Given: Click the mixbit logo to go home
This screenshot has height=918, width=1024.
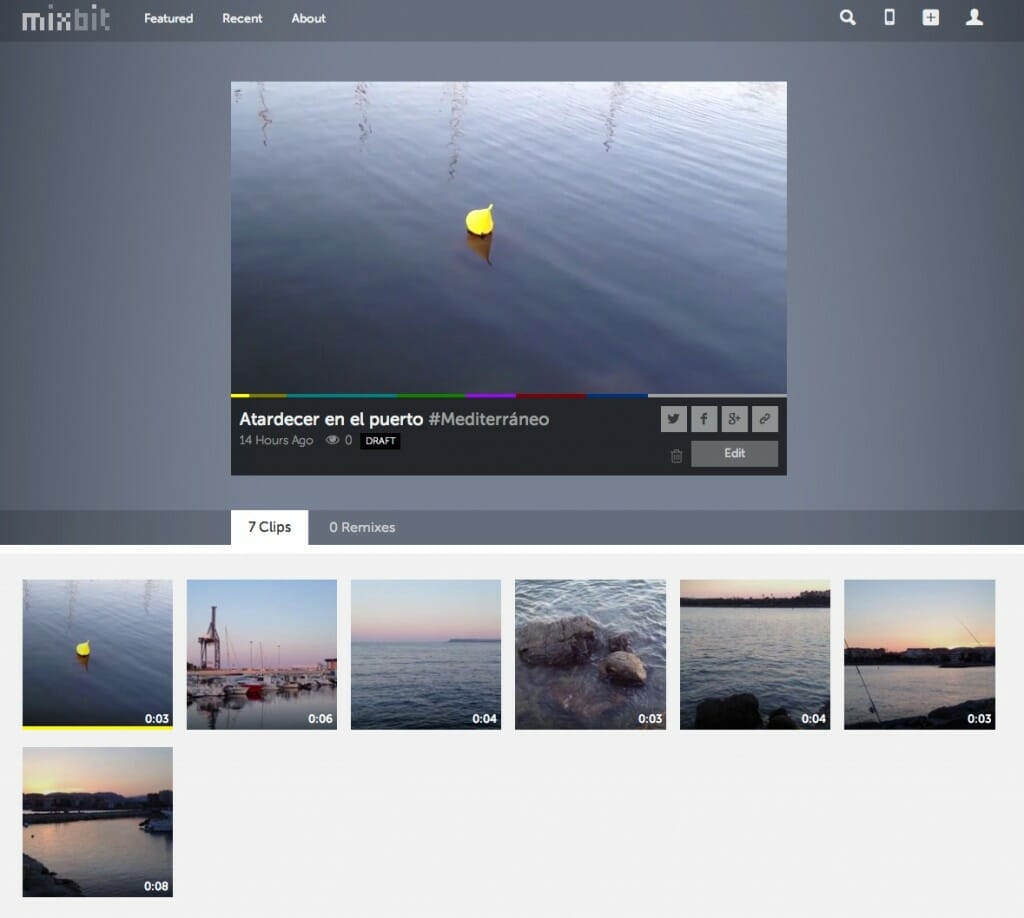Looking at the screenshot, I should [x=63, y=17].
